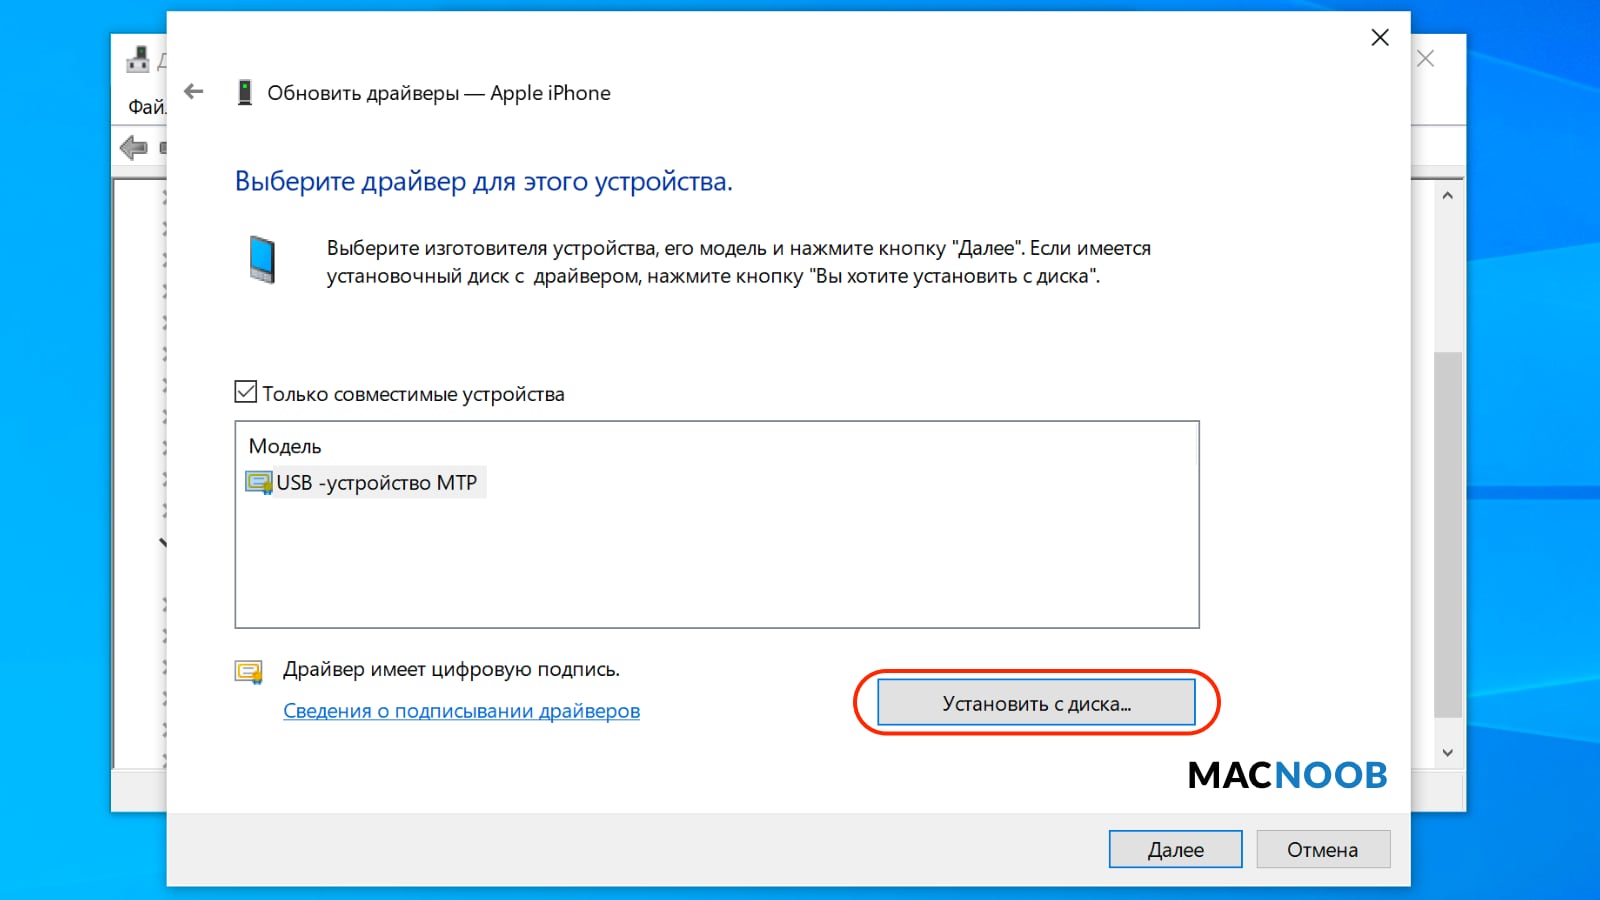Select USB -устройство MTP in model list
Screen dimensions: 1600x900
pyautogui.click(x=365, y=483)
